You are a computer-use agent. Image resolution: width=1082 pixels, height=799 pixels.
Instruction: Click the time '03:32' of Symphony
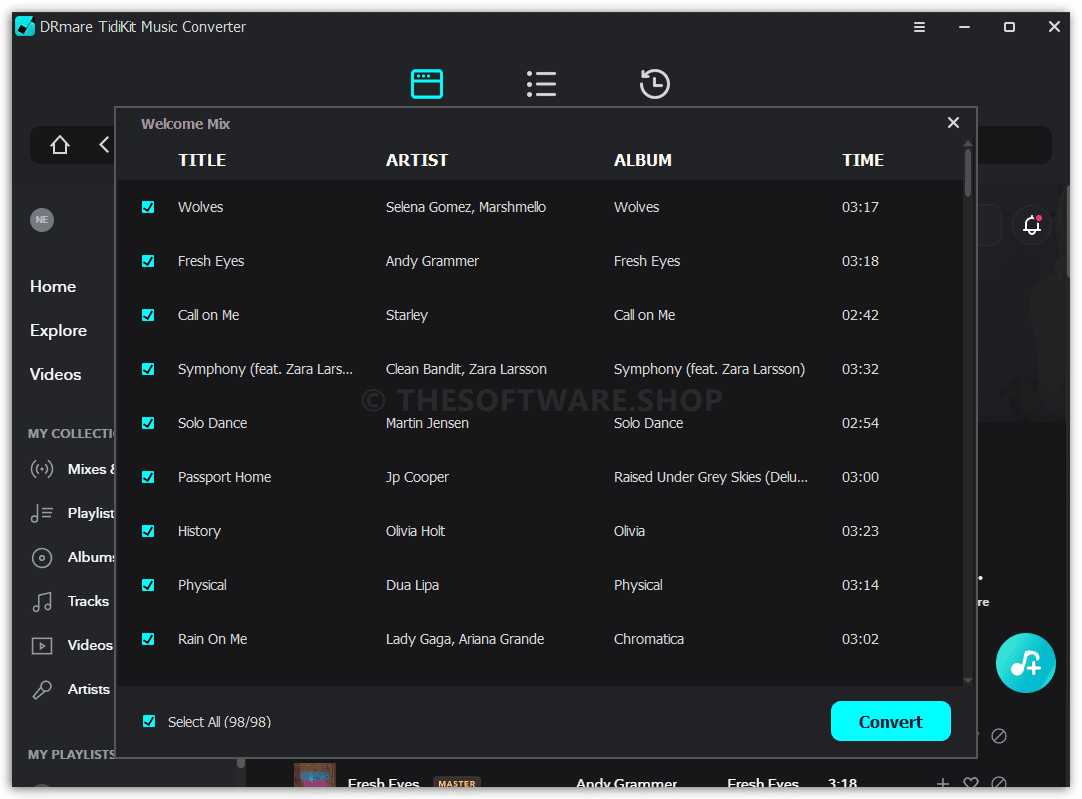860,369
